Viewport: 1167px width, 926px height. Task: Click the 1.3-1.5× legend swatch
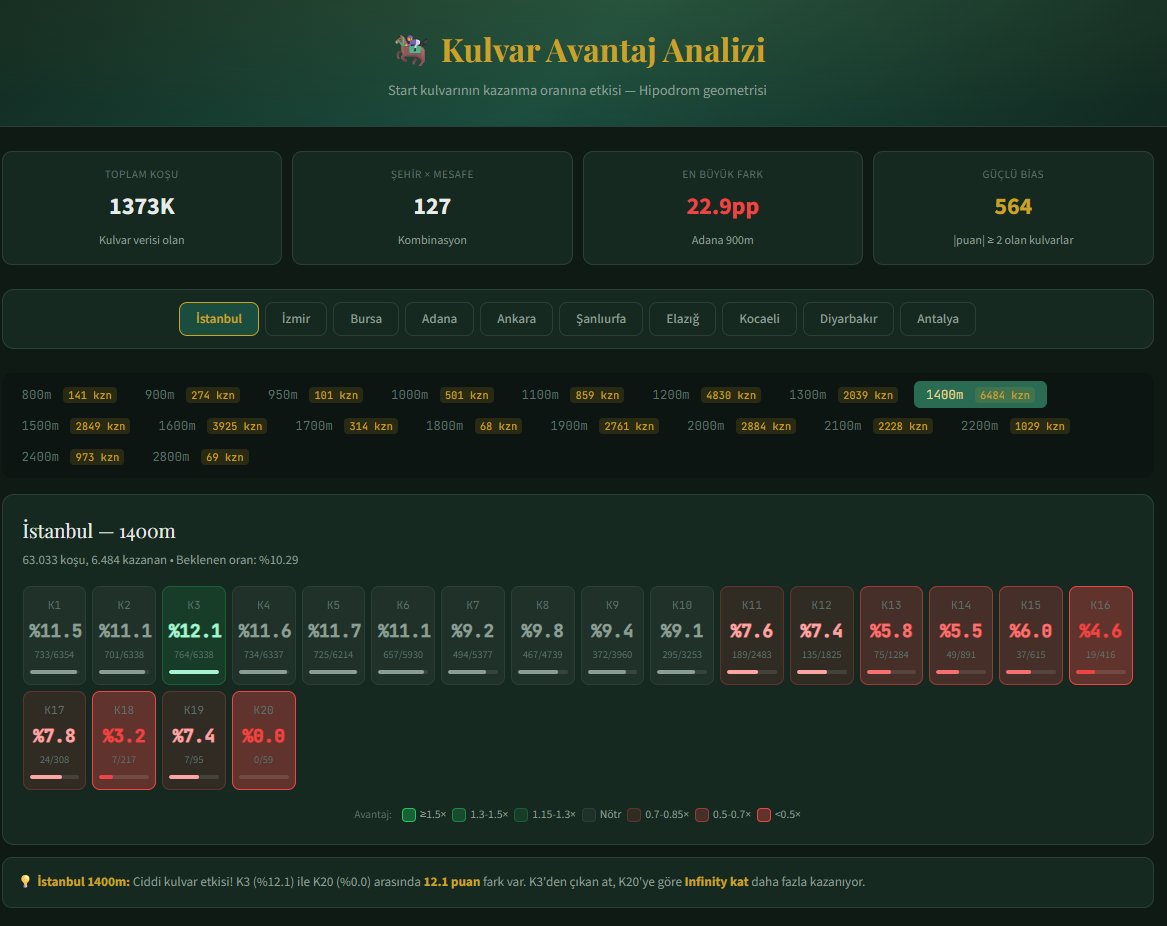(459, 814)
